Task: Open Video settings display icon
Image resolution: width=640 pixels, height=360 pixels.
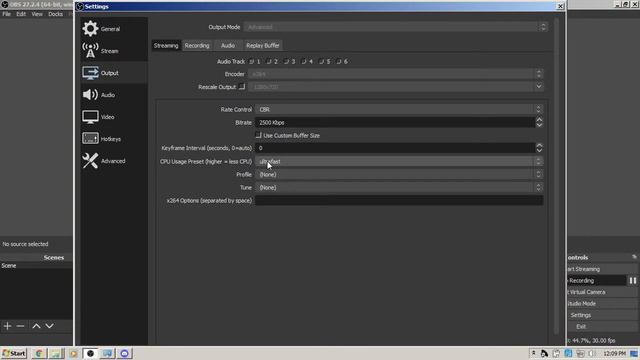Action: click(90, 117)
